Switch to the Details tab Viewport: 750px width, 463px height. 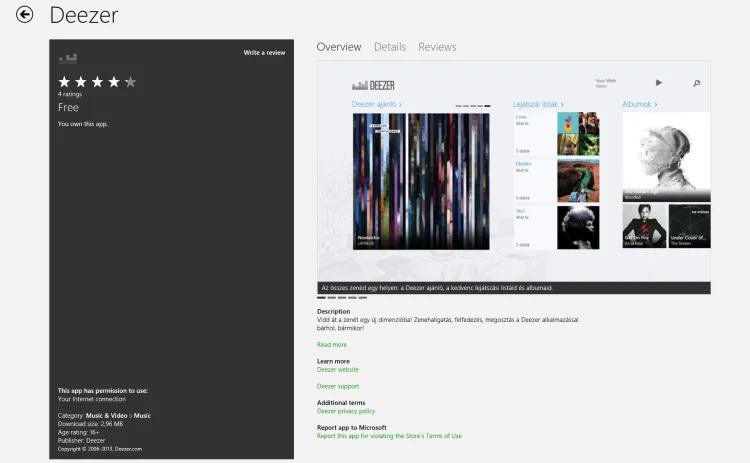(x=390, y=47)
